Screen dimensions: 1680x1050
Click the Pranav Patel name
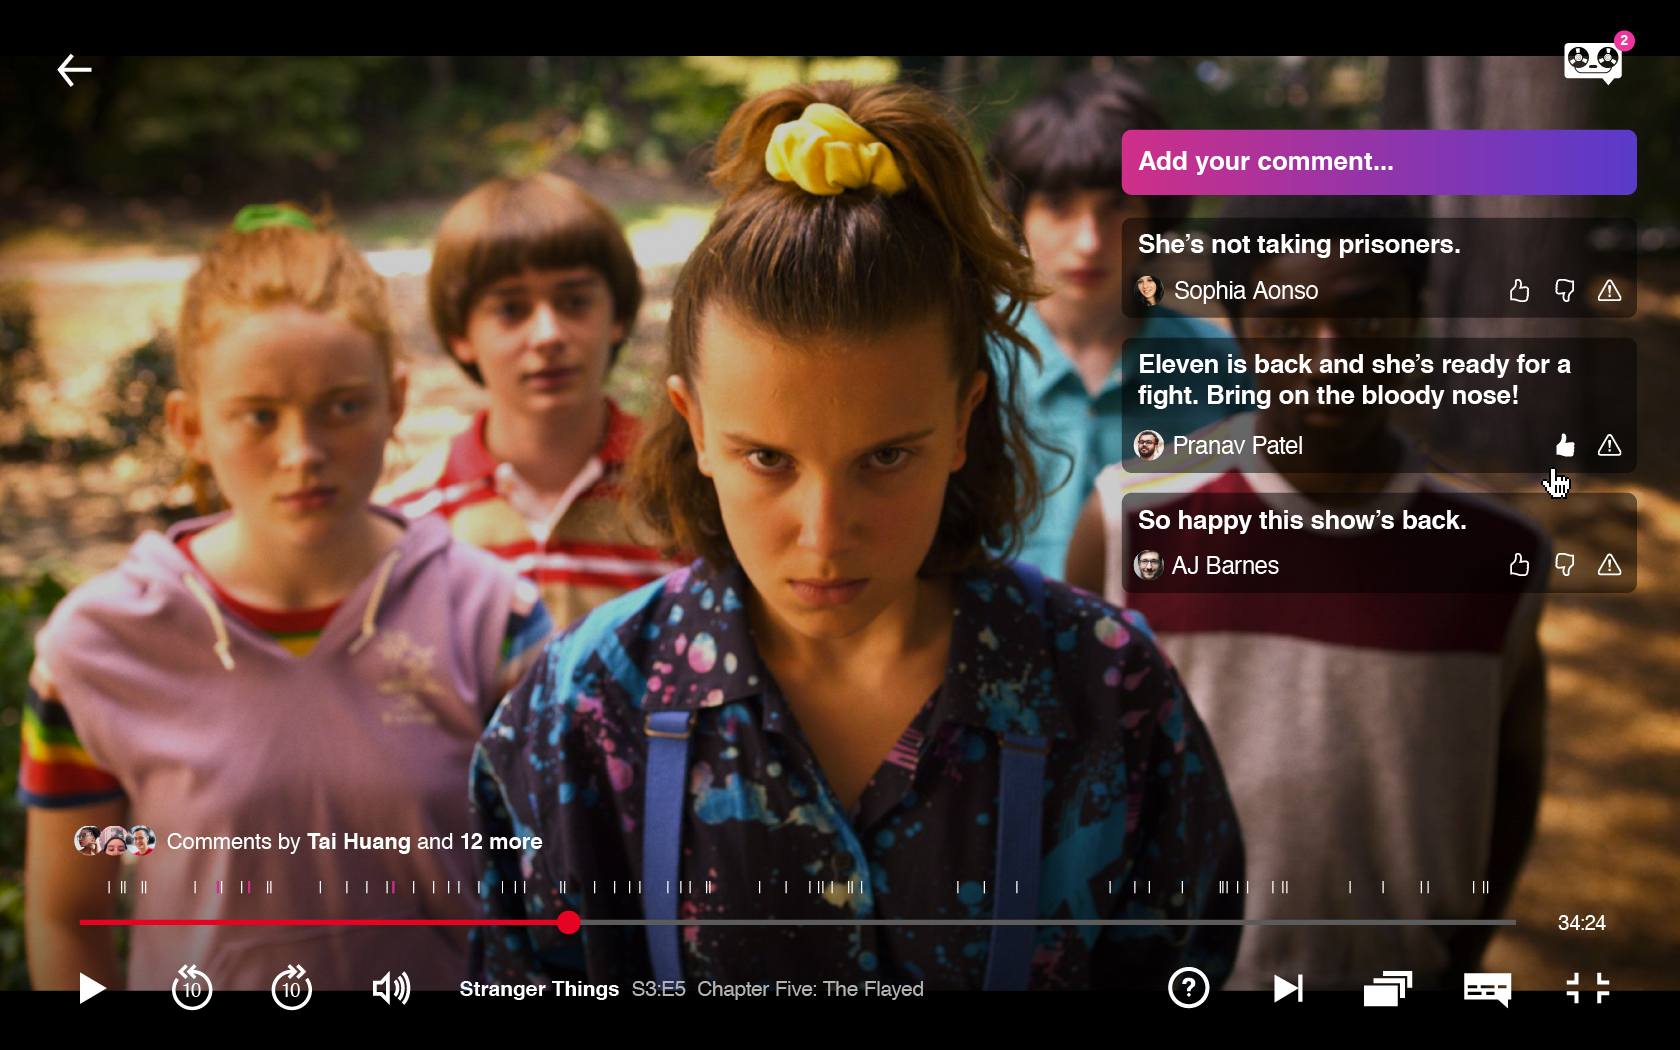tap(1238, 445)
